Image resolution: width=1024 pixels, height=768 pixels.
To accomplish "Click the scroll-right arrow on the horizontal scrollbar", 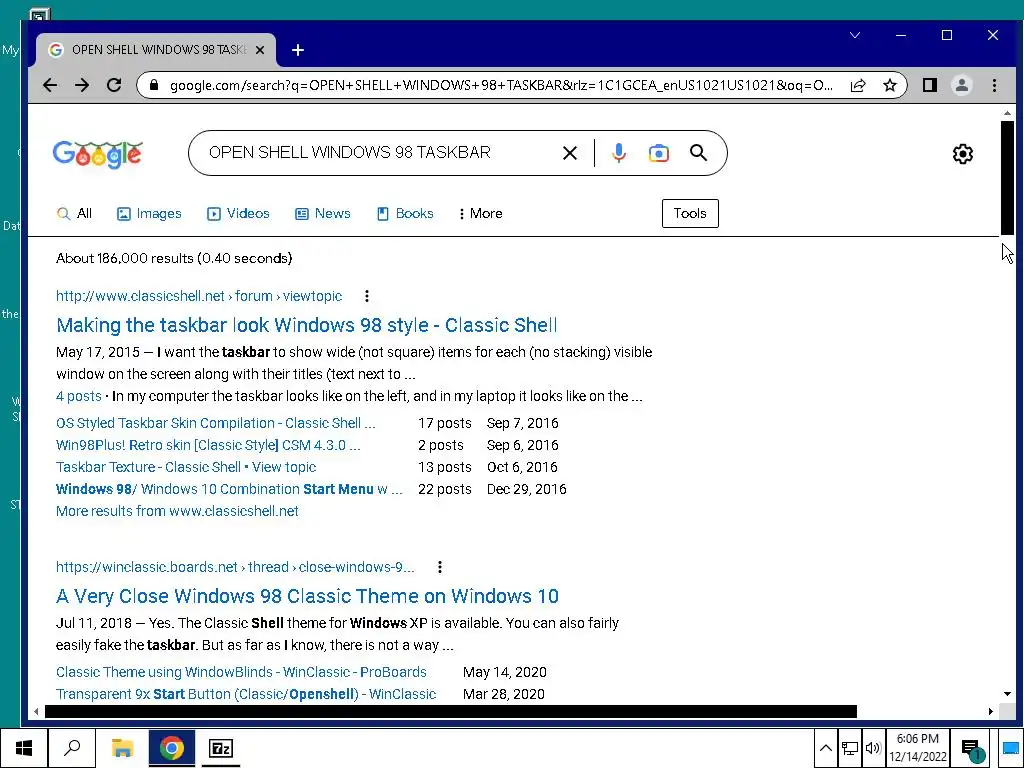I will [991, 711].
